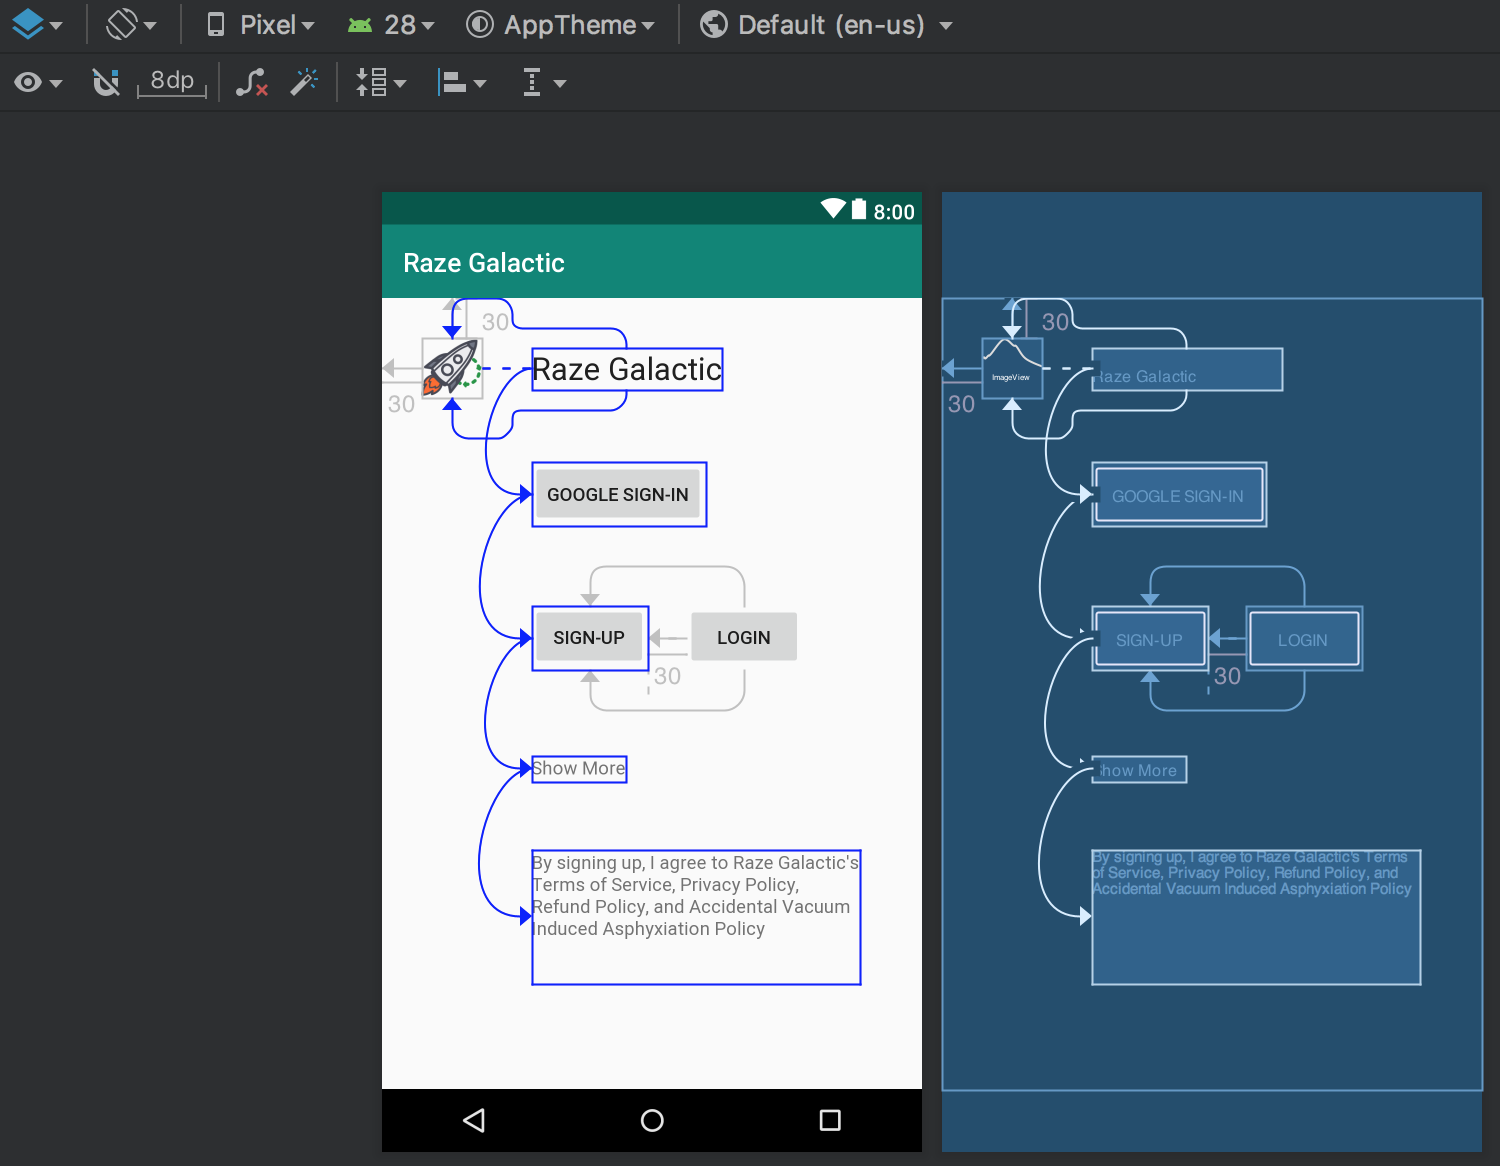Select the GOOGLE SIGN-IN button in design view
Viewport: 1500px width, 1166px height.
click(x=618, y=495)
